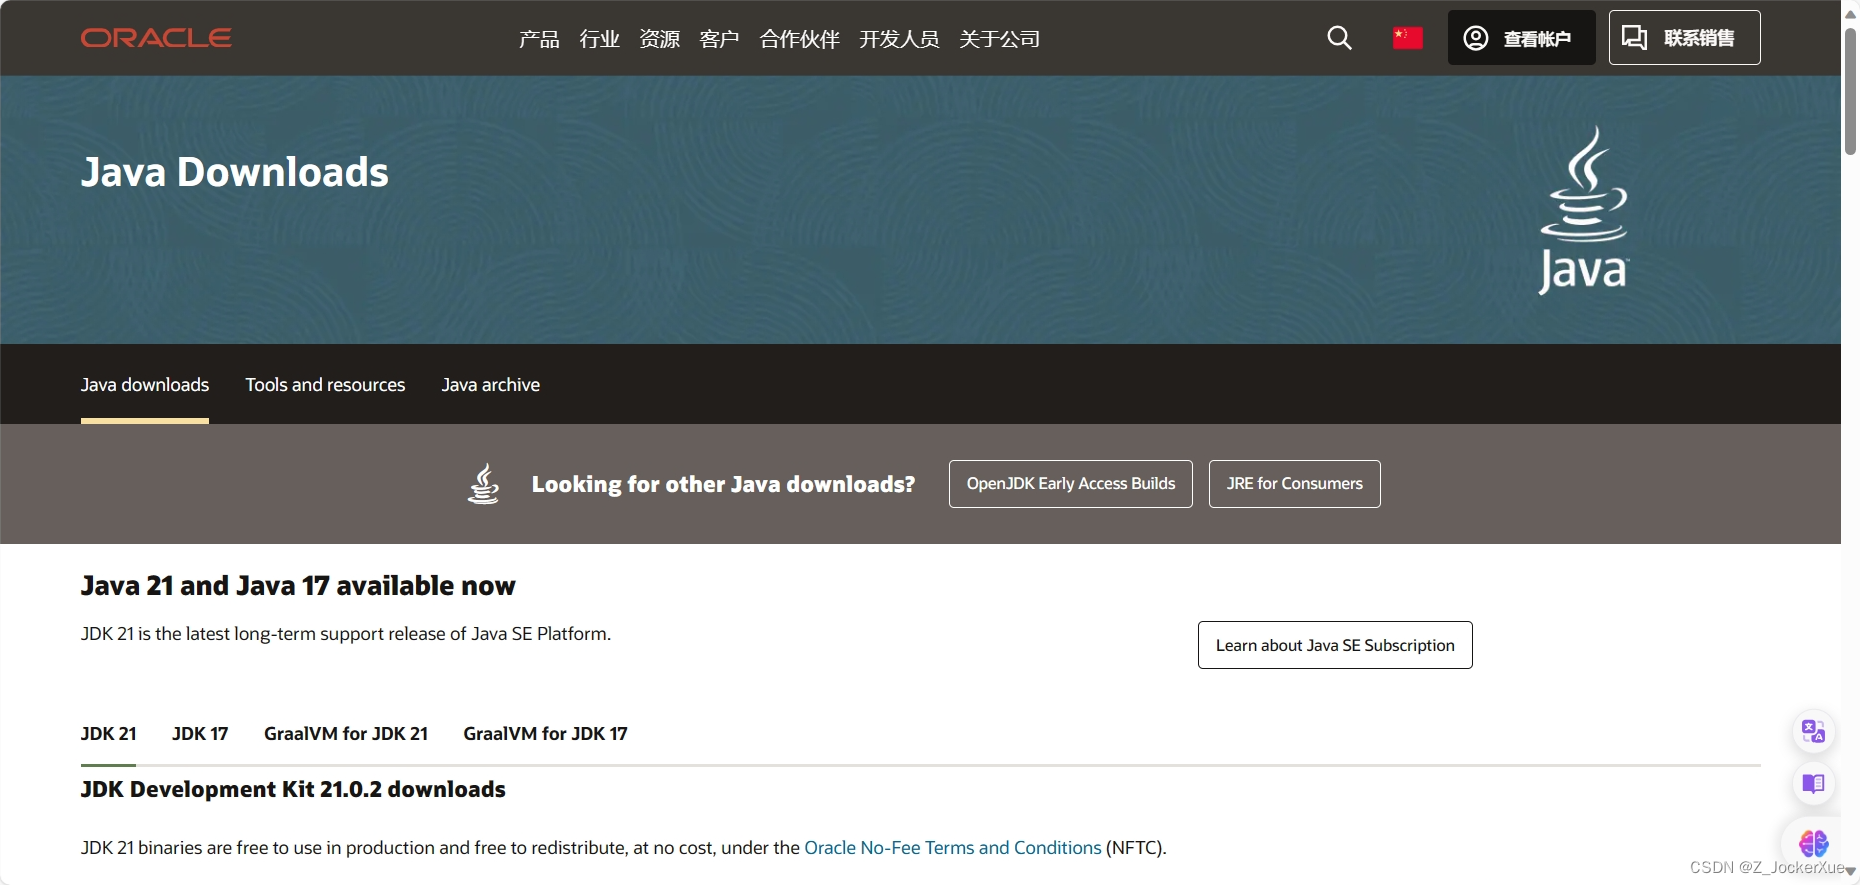
Task: Click the small Java cup icon in gray bar
Action: point(484,483)
